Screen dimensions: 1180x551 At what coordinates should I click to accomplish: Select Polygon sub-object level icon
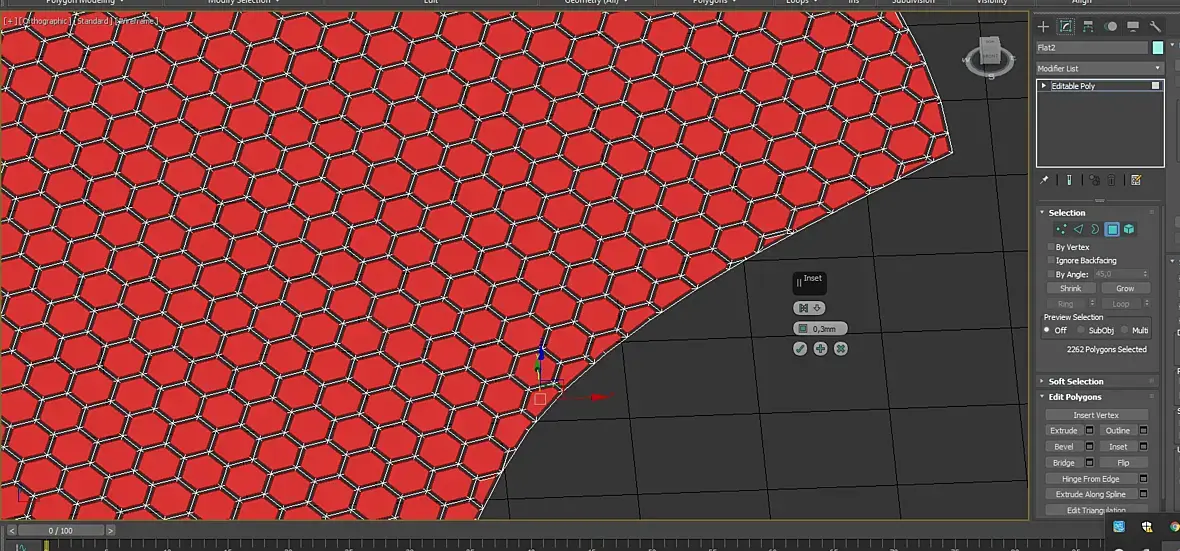(1112, 230)
